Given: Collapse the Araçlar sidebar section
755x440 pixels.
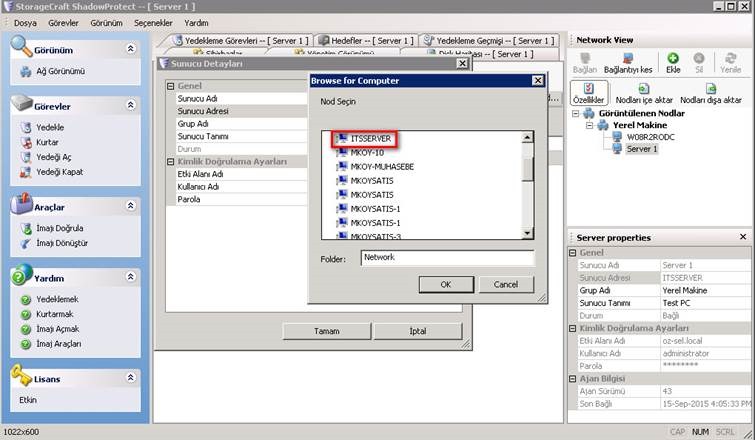Looking at the screenshot, I should 130,206.
